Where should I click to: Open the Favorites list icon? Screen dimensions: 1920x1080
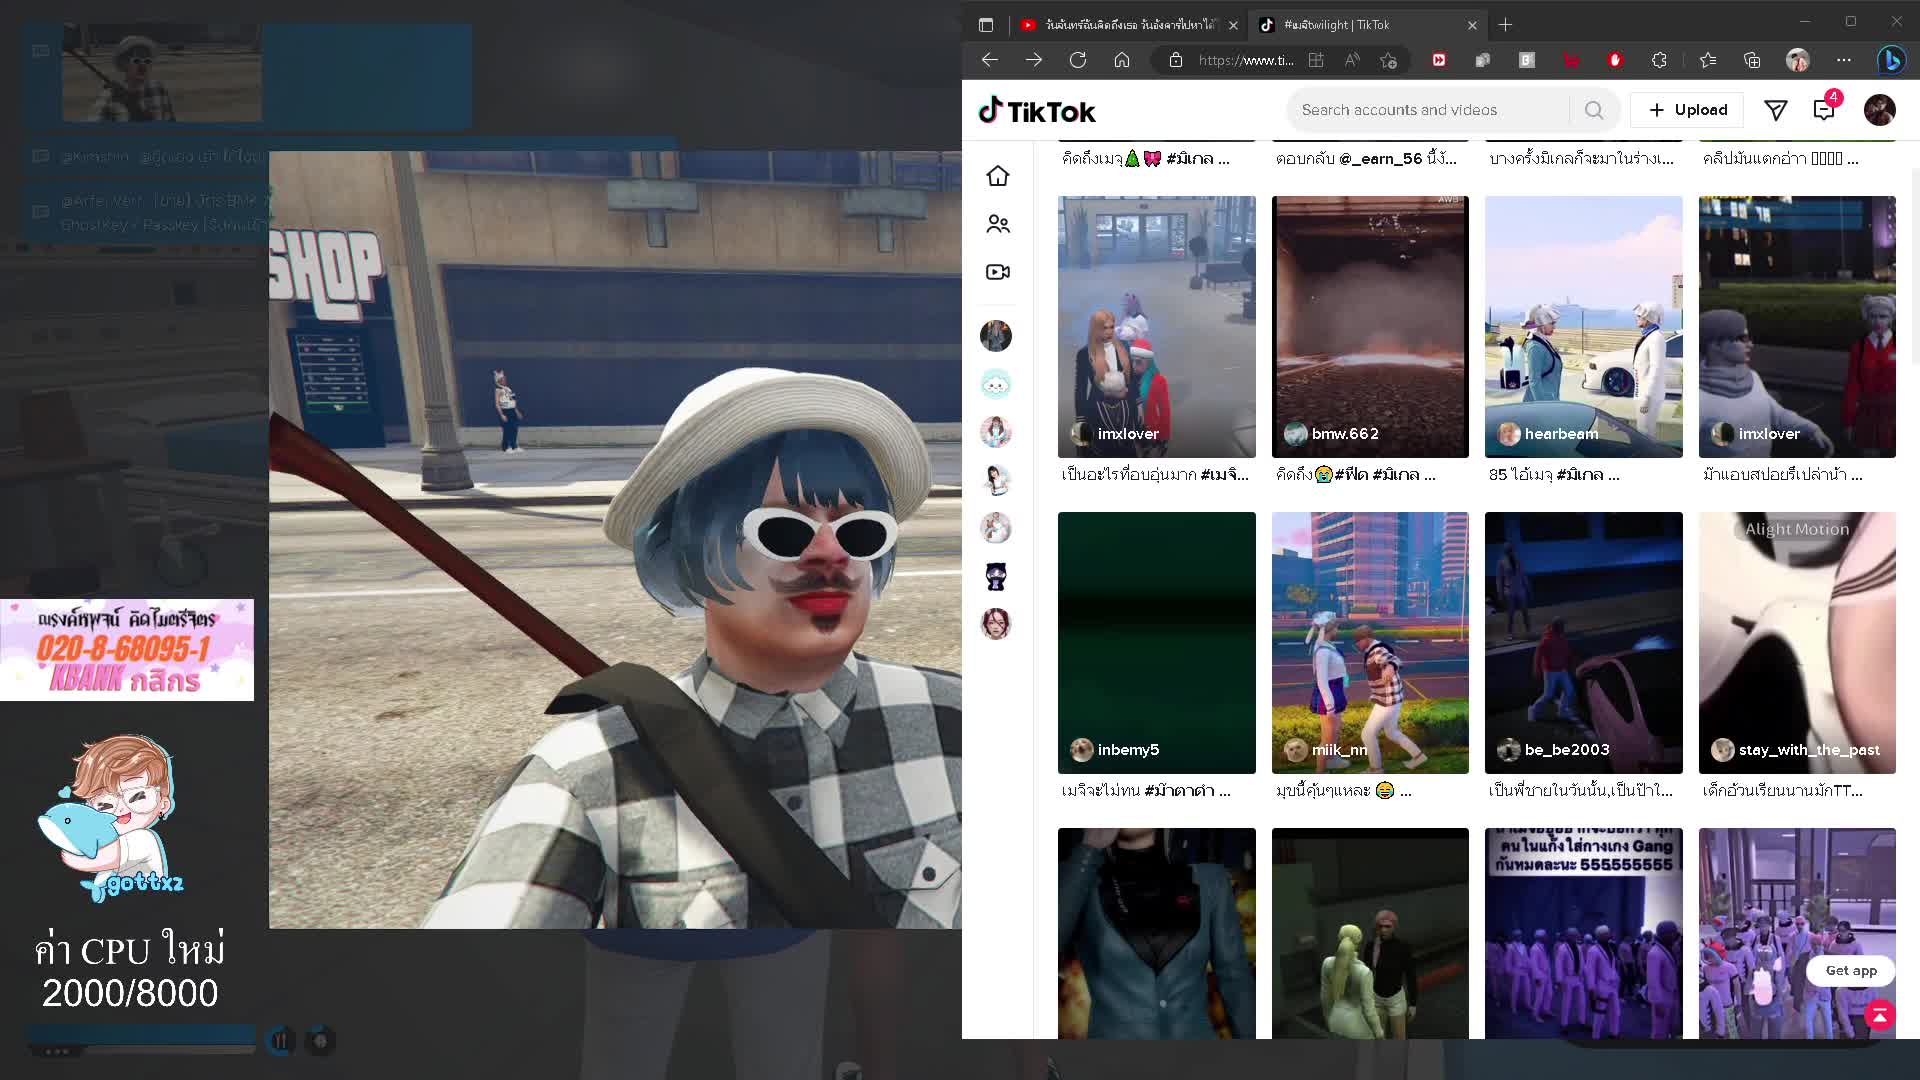(1708, 60)
